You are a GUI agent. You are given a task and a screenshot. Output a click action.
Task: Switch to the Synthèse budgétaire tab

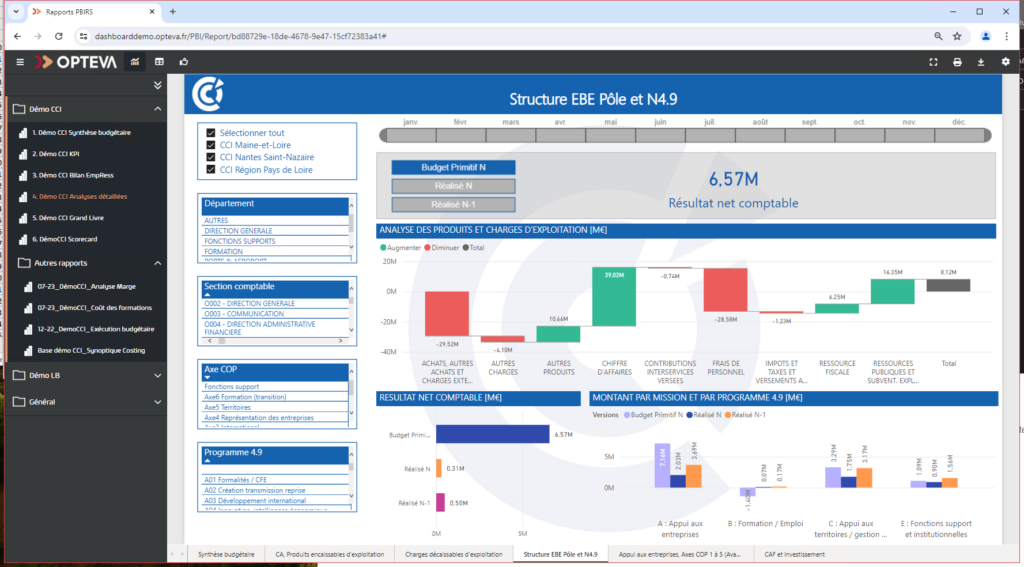coord(225,553)
